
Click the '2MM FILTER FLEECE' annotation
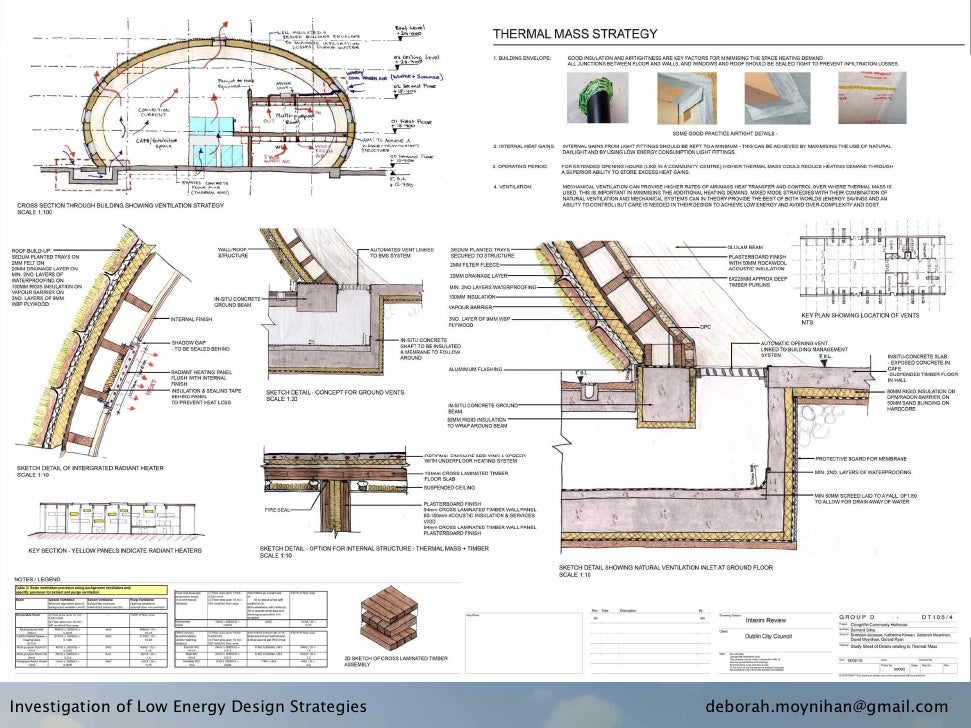pos(474,265)
